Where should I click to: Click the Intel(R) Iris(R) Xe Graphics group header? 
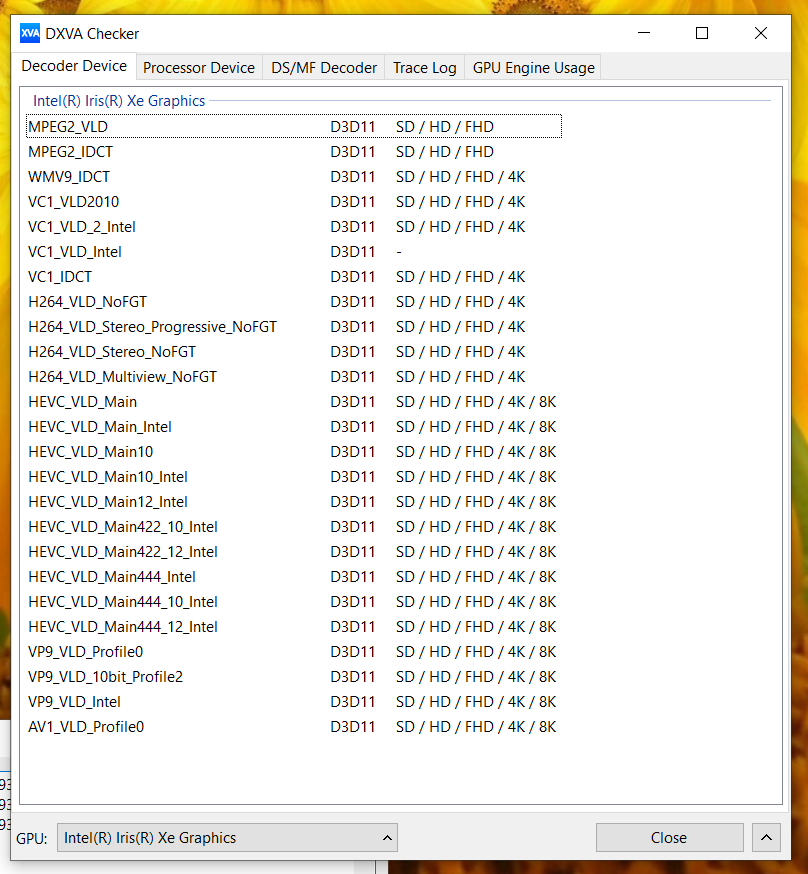point(119,101)
